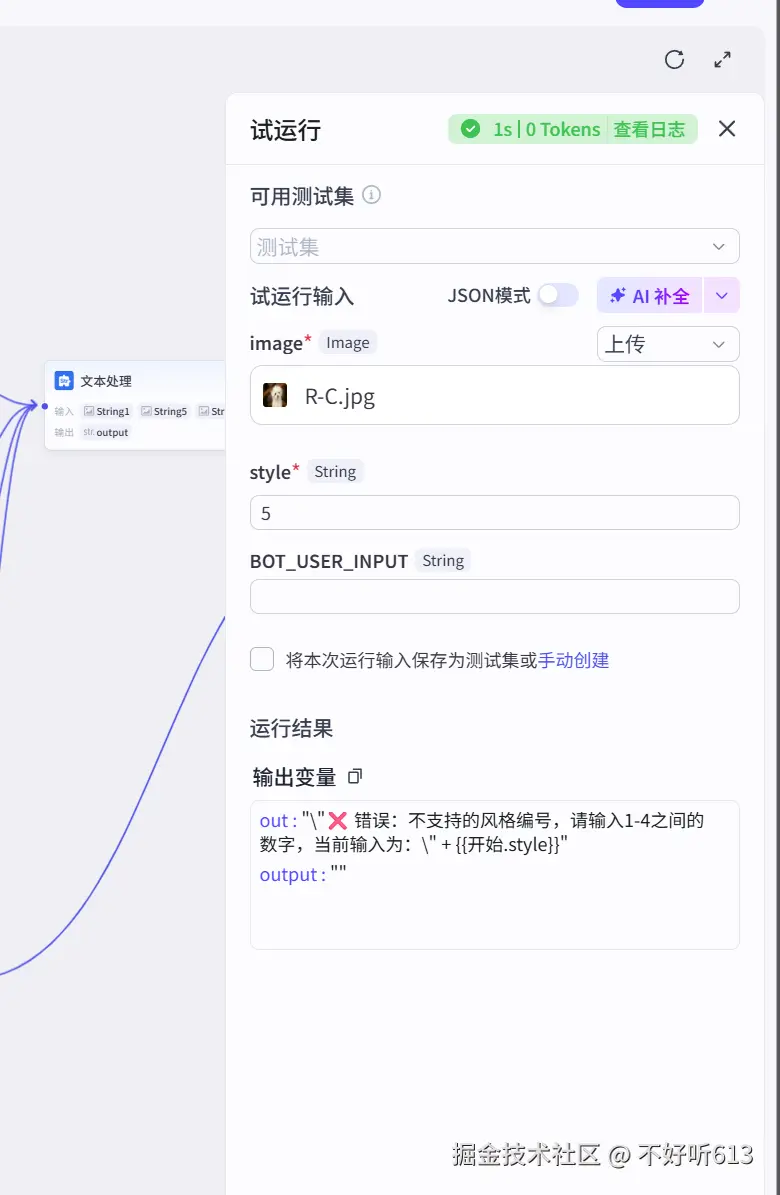Screen dimensions: 780x1195
Task: Click the 手动创建 link
Action: (x=573, y=660)
